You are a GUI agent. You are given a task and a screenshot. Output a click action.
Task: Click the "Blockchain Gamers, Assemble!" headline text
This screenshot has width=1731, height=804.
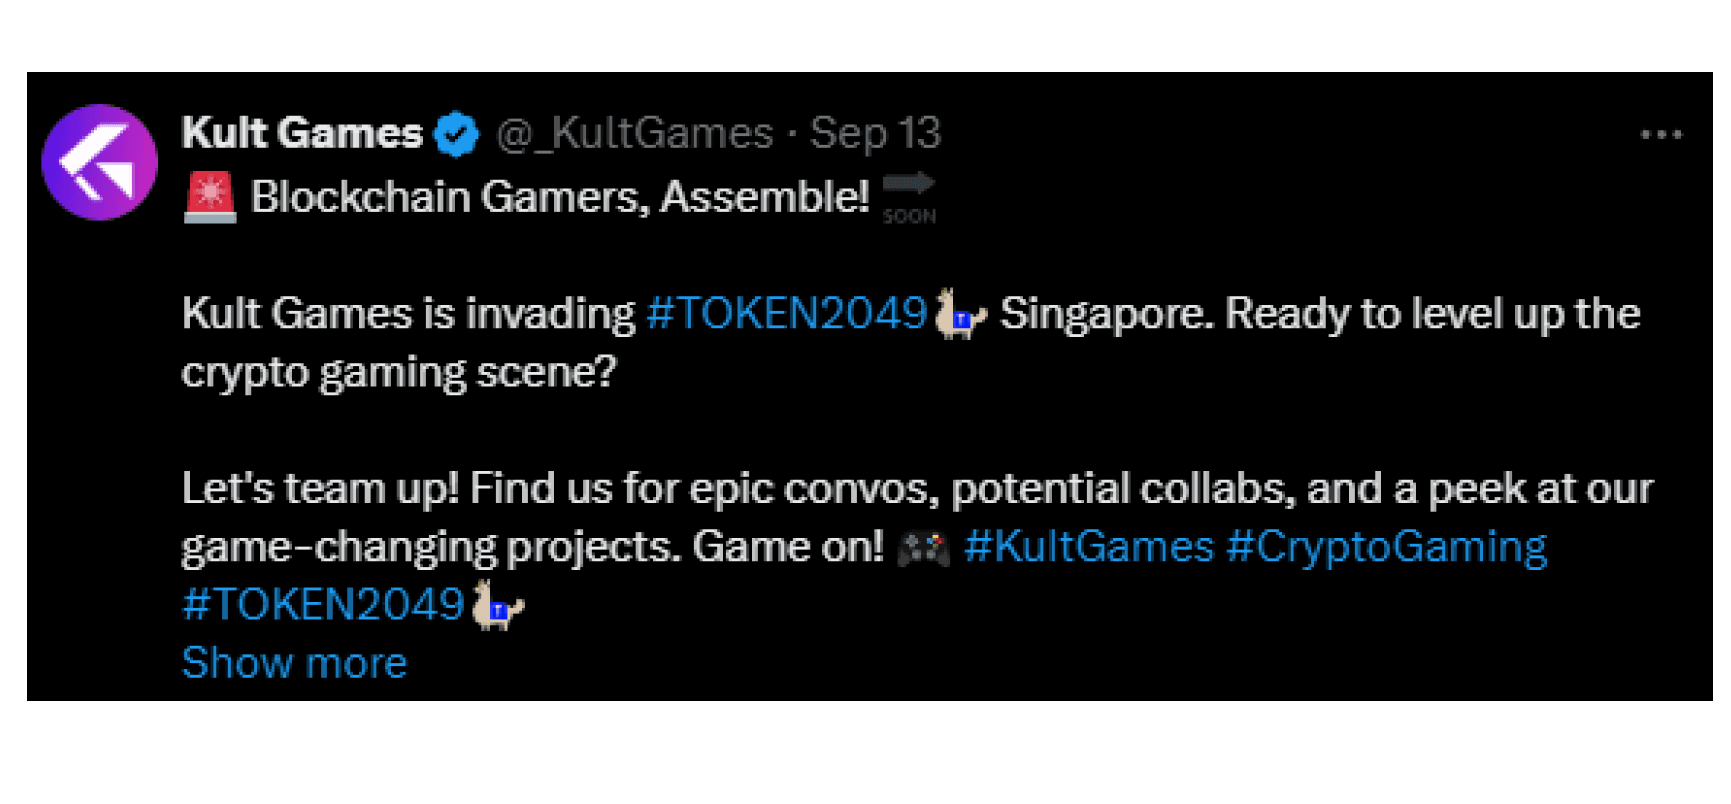click(x=560, y=197)
